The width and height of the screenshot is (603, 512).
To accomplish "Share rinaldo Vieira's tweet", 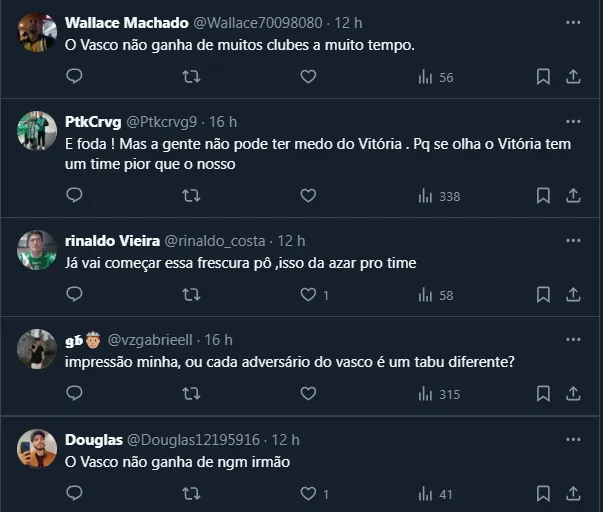I will pos(573,295).
